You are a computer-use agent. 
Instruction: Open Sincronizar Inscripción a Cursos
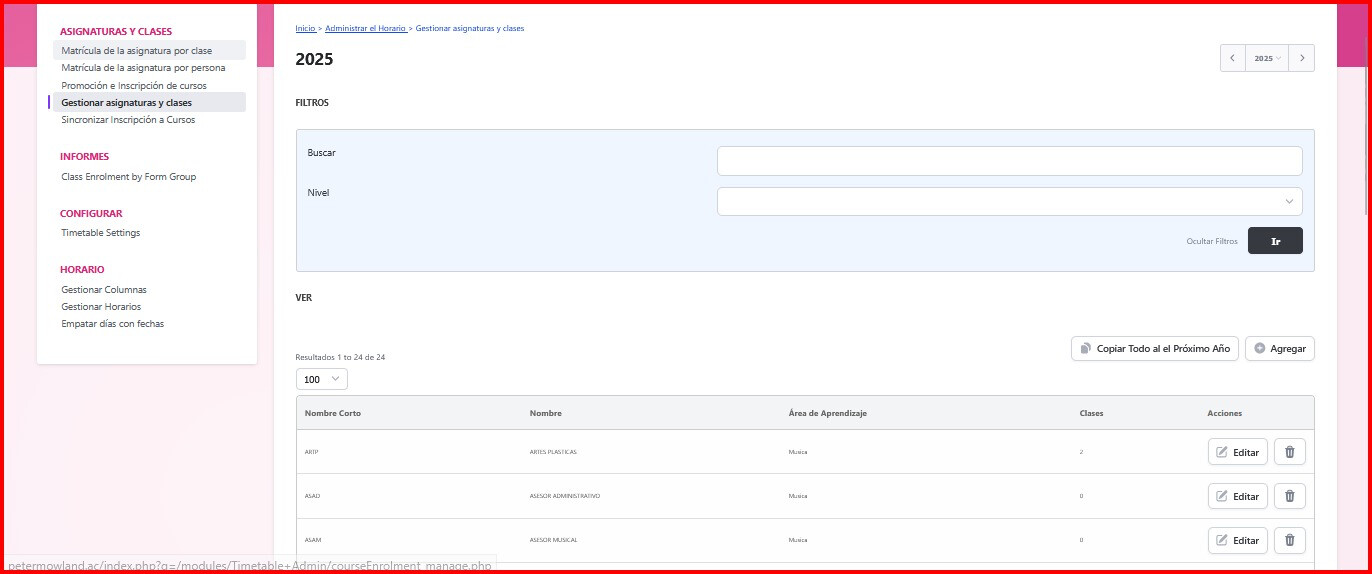point(128,120)
